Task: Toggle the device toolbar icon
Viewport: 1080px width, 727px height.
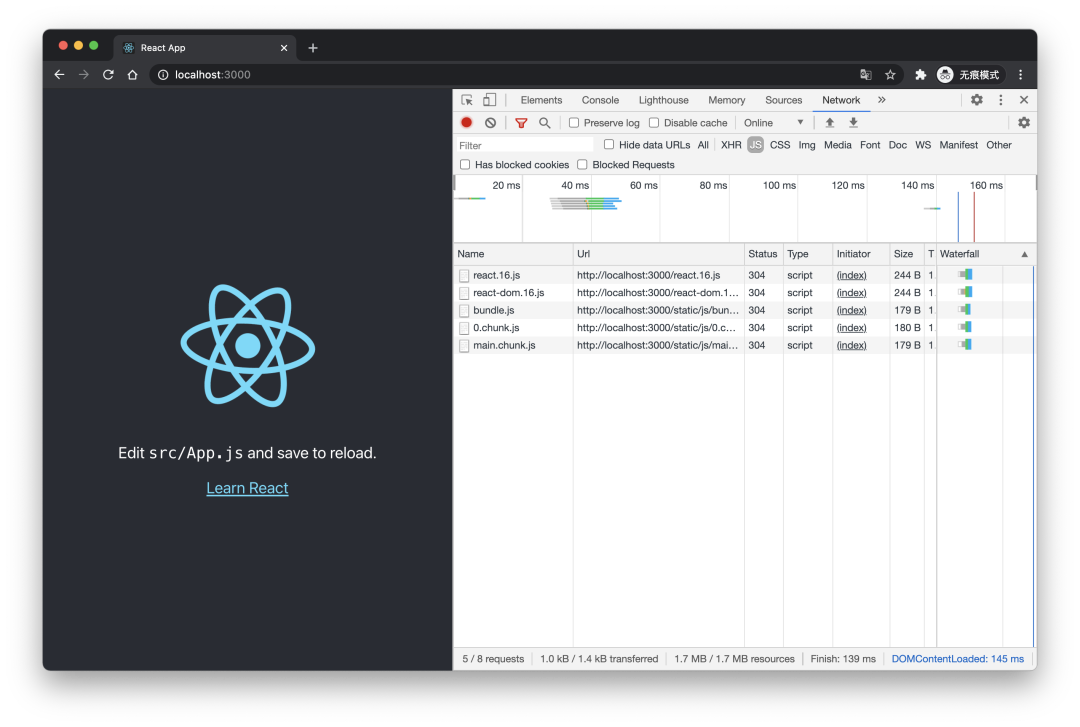Action: pos(489,100)
